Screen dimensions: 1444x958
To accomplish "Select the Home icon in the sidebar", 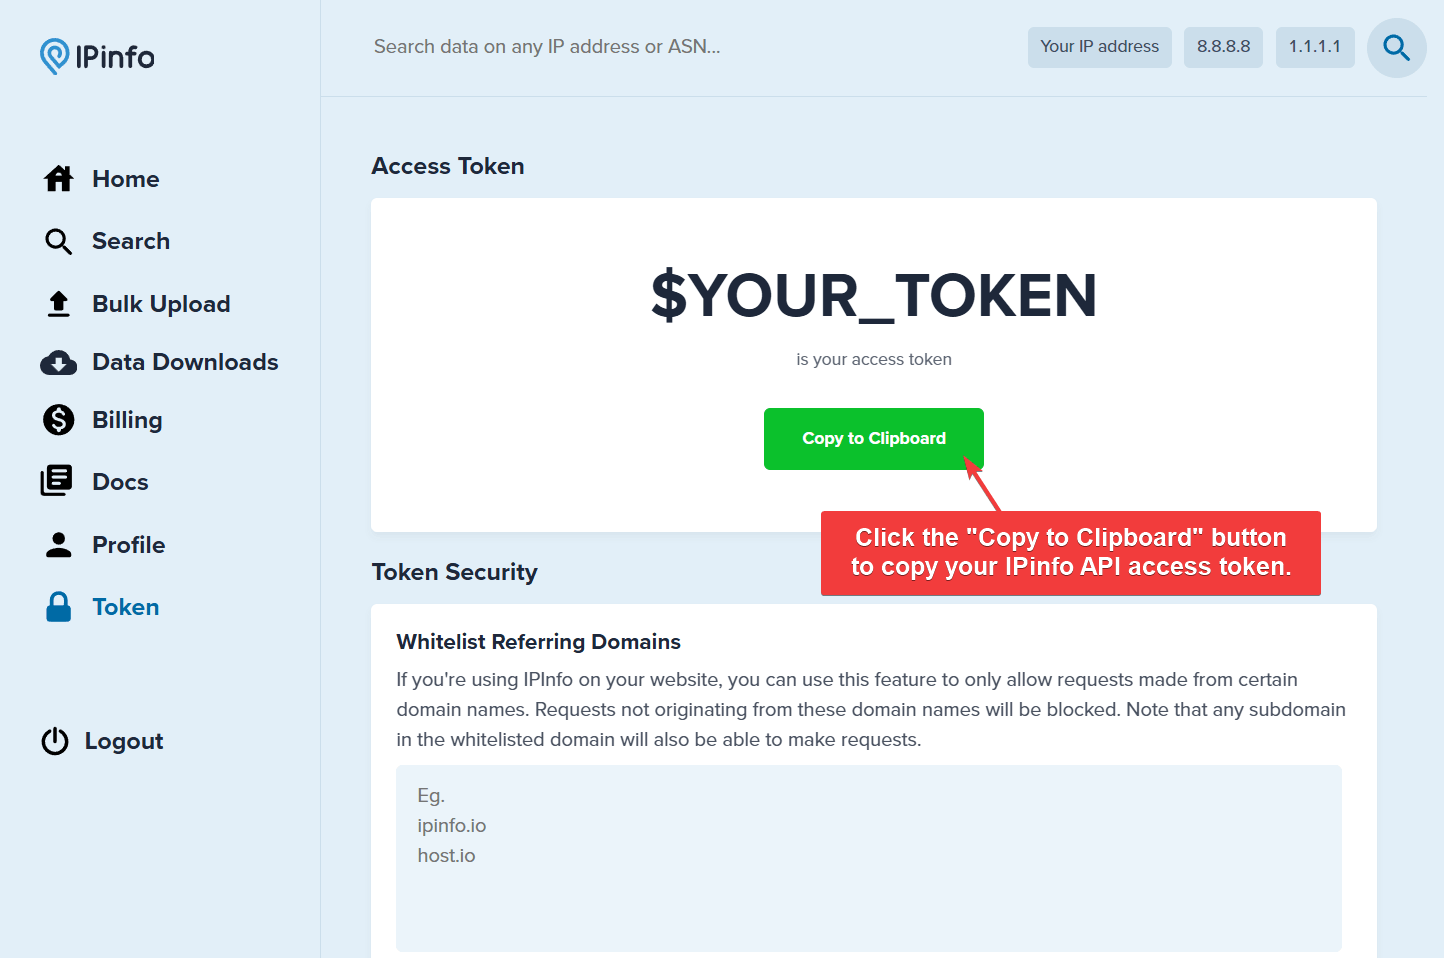I will pos(58,178).
